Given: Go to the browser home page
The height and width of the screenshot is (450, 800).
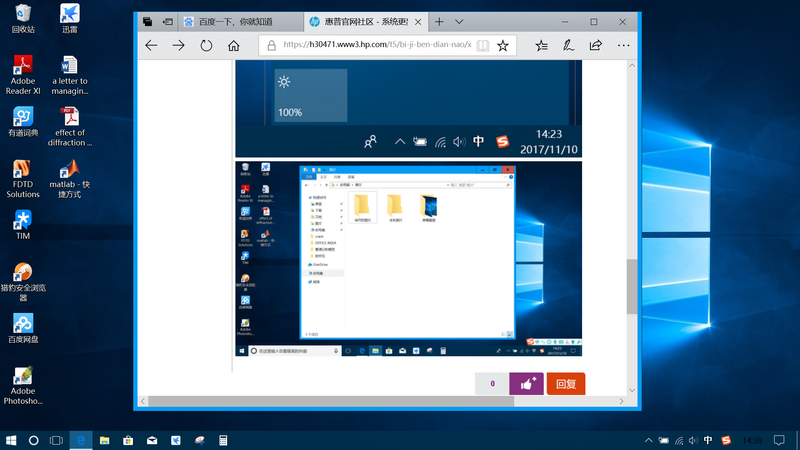Looking at the screenshot, I should (x=234, y=45).
